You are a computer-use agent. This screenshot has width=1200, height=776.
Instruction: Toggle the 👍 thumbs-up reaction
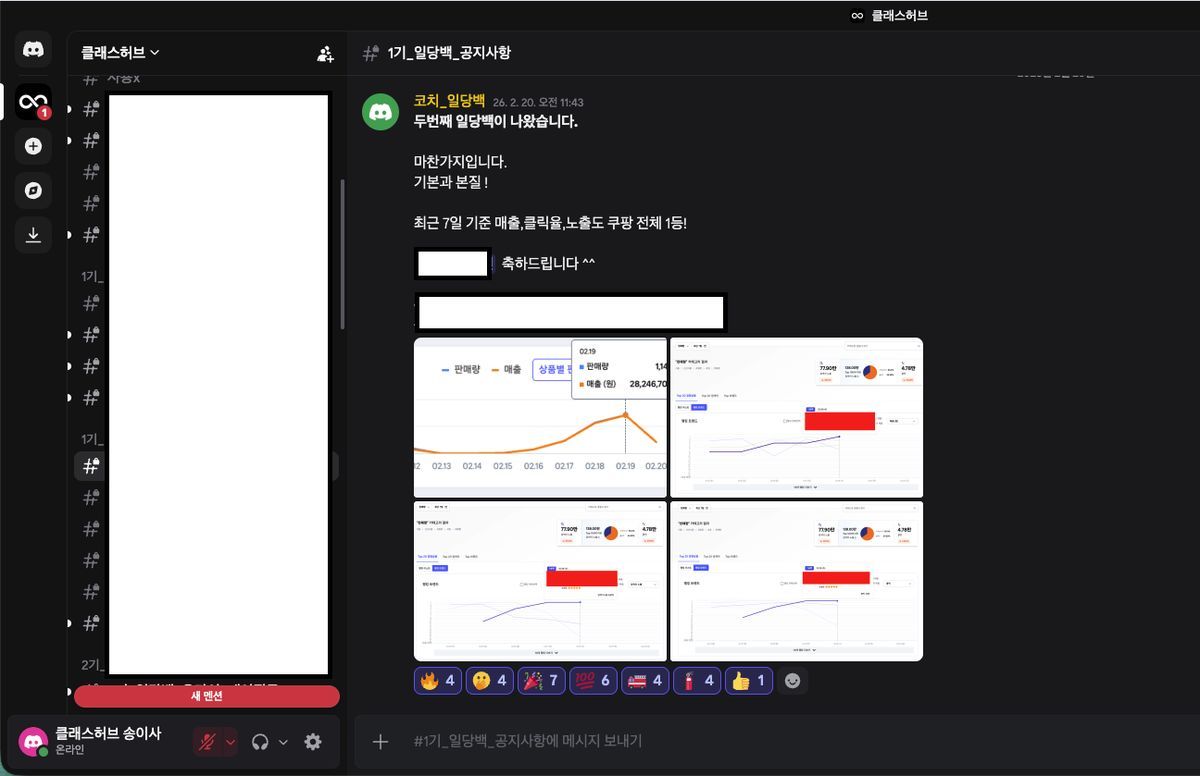coord(748,681)
